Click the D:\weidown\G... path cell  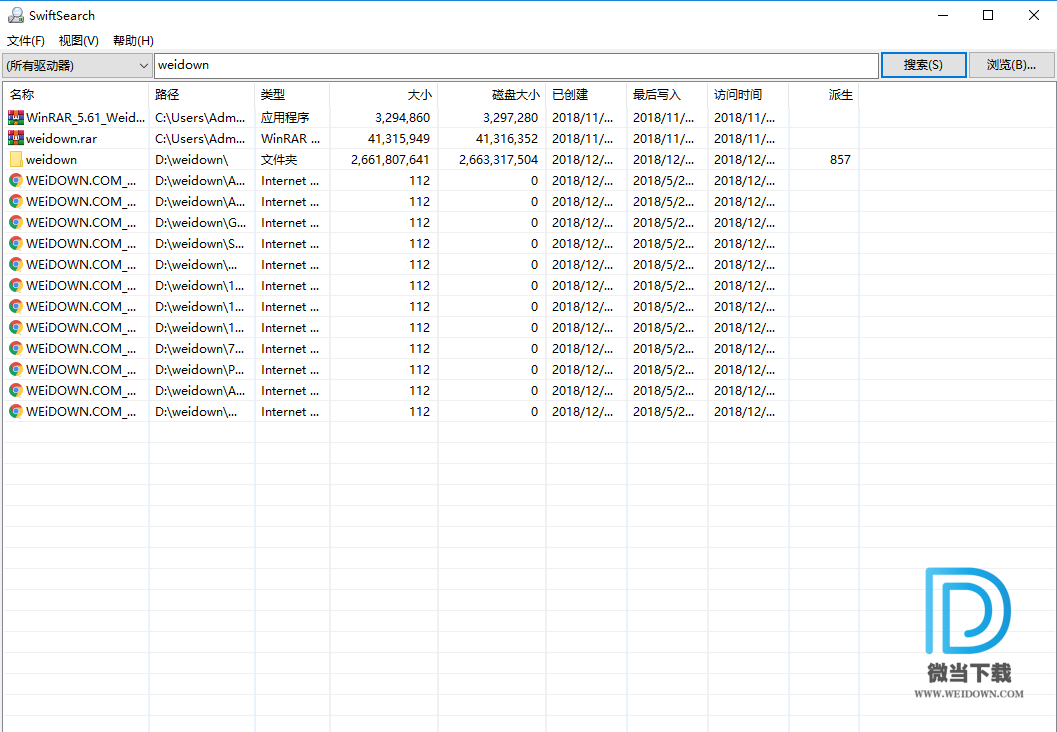(200, 222)
